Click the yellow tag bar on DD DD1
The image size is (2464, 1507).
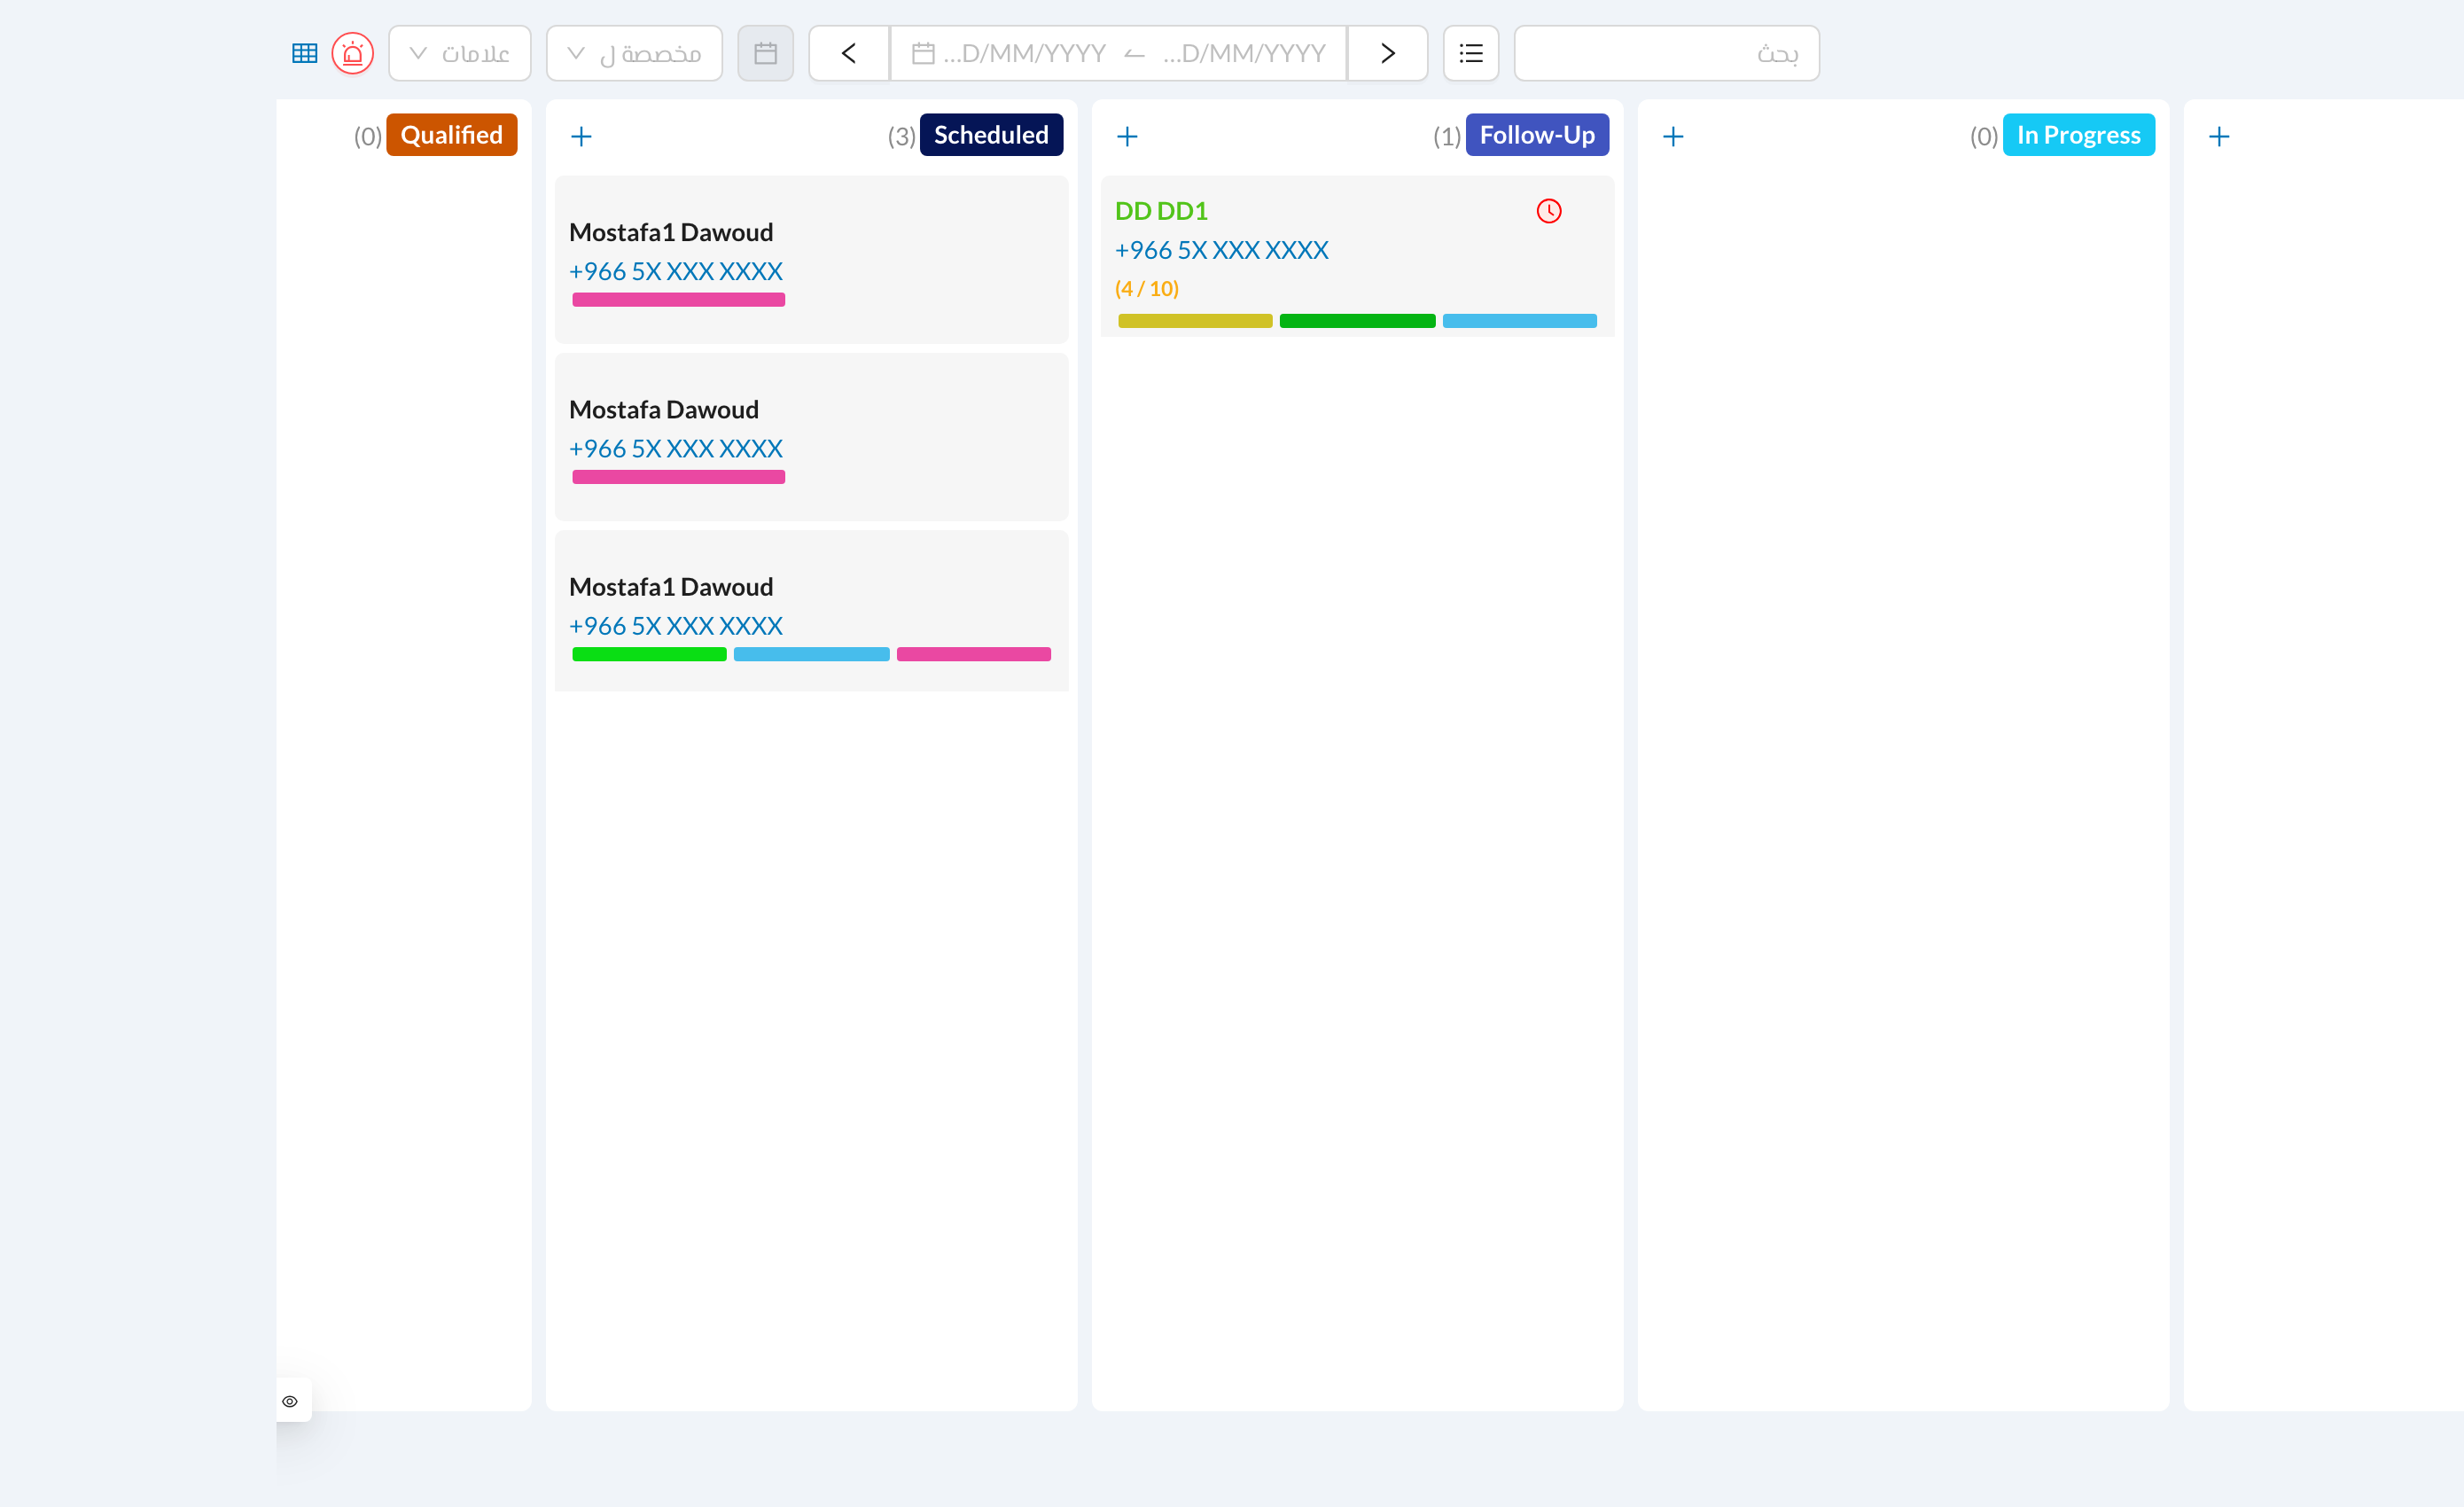tap(1195, 321)
